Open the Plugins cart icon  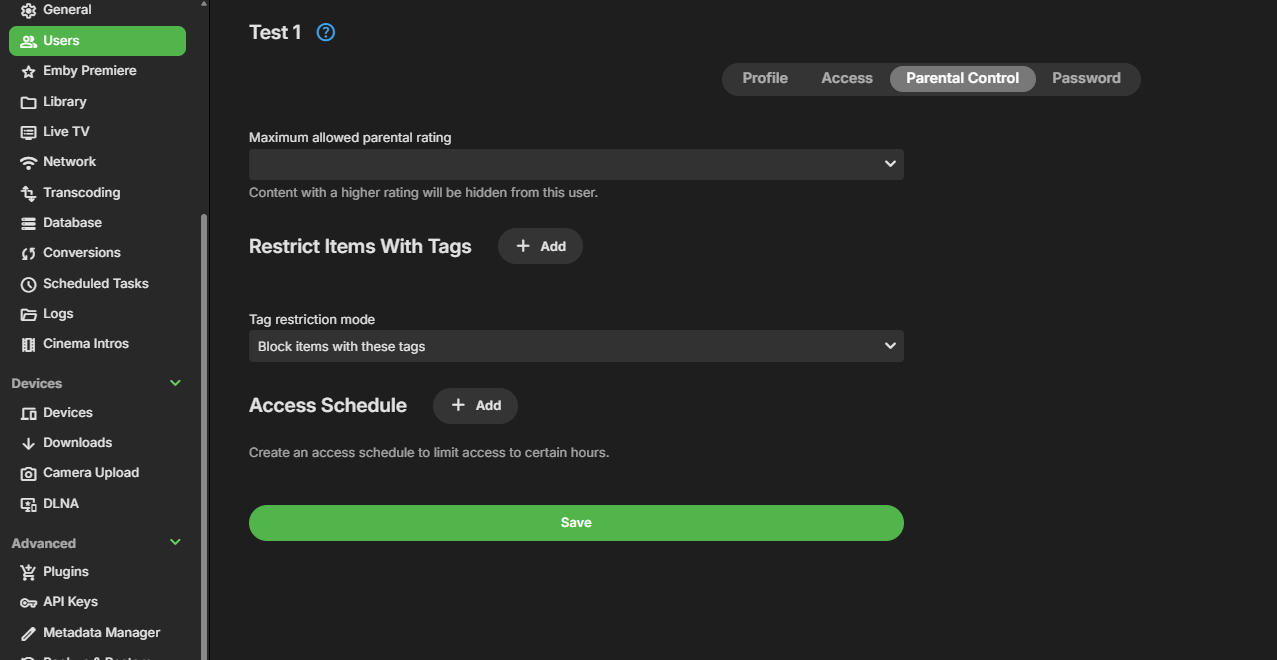coord(28,572)
